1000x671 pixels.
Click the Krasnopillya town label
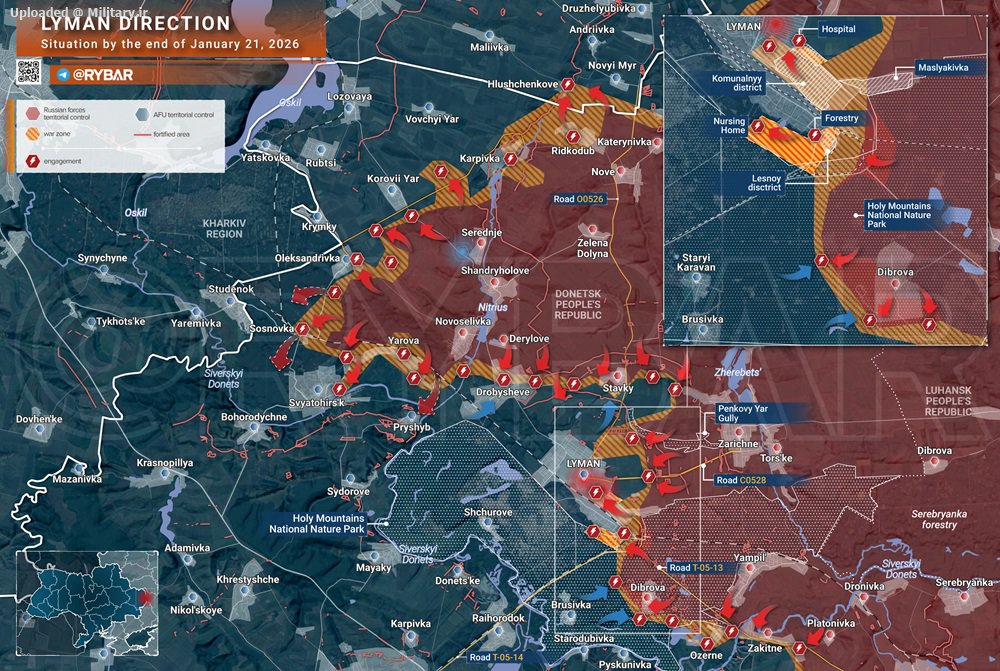pos(165,463)
